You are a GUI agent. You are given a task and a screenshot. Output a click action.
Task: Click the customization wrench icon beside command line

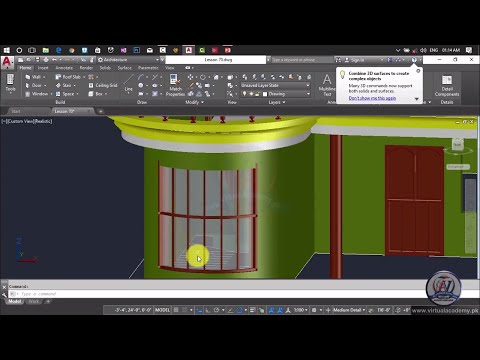coord(4,294)
